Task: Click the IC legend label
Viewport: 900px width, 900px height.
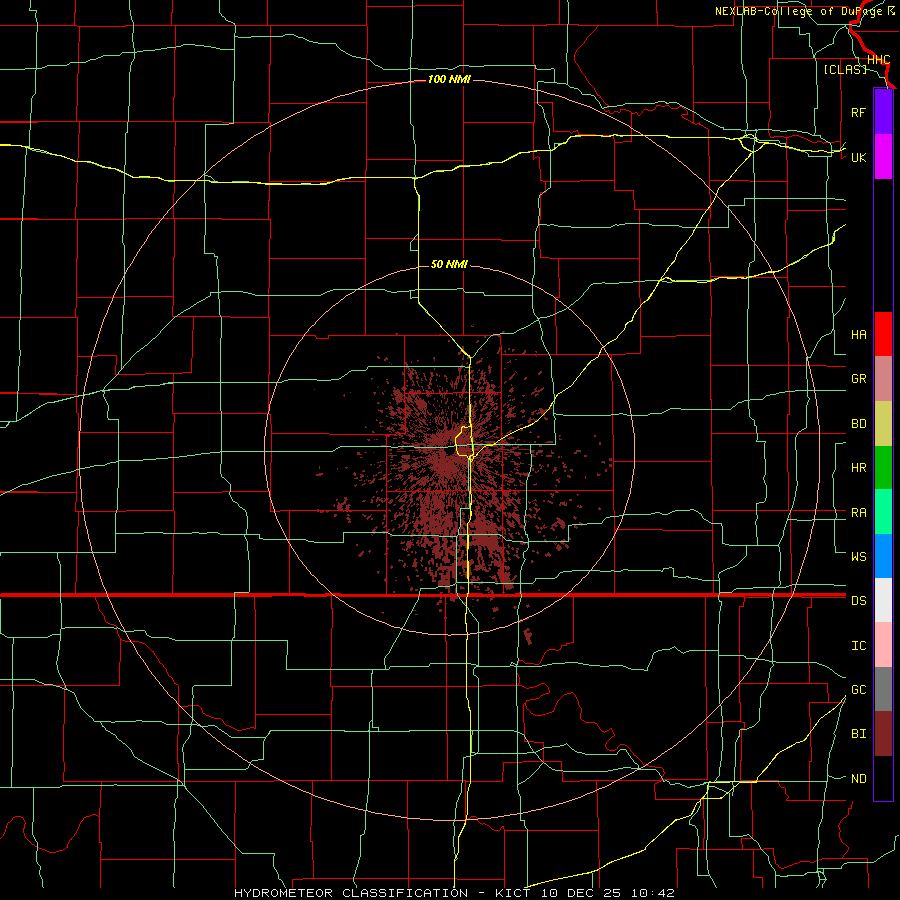Action: (858, 646)
